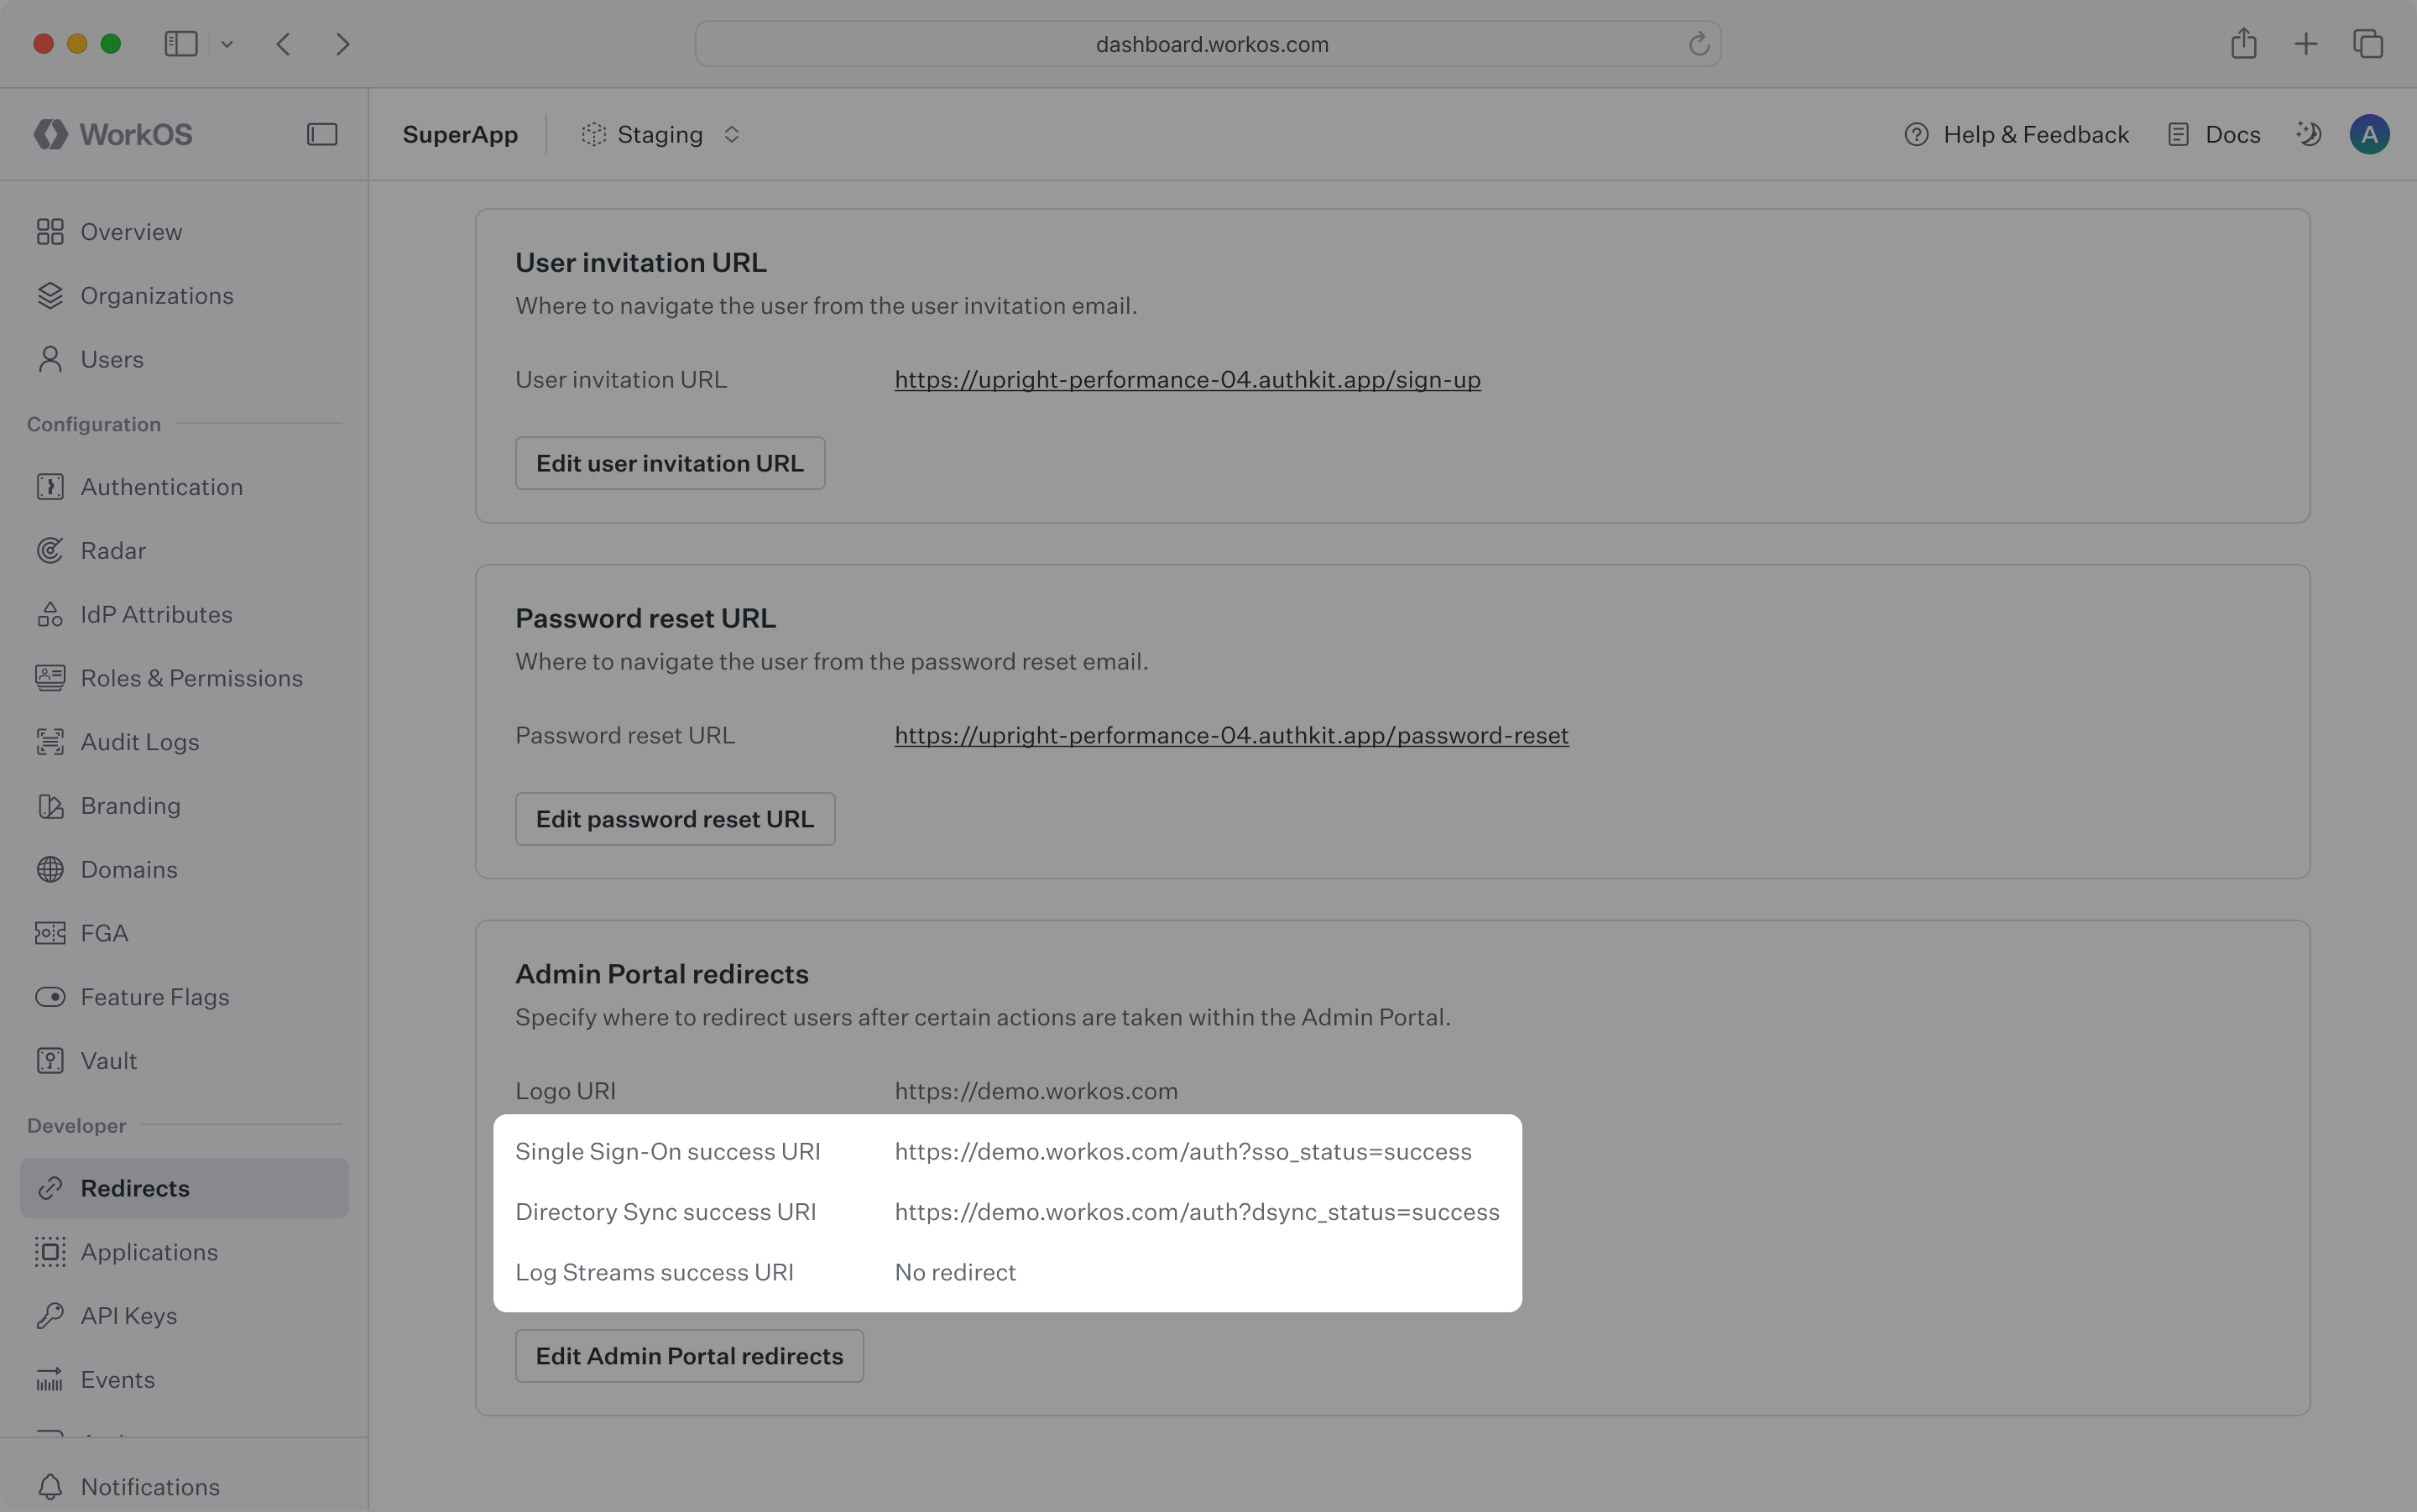The image size is (2417, 1512).
Task: Open the user avatar account menu
Action: (2369, 134)
